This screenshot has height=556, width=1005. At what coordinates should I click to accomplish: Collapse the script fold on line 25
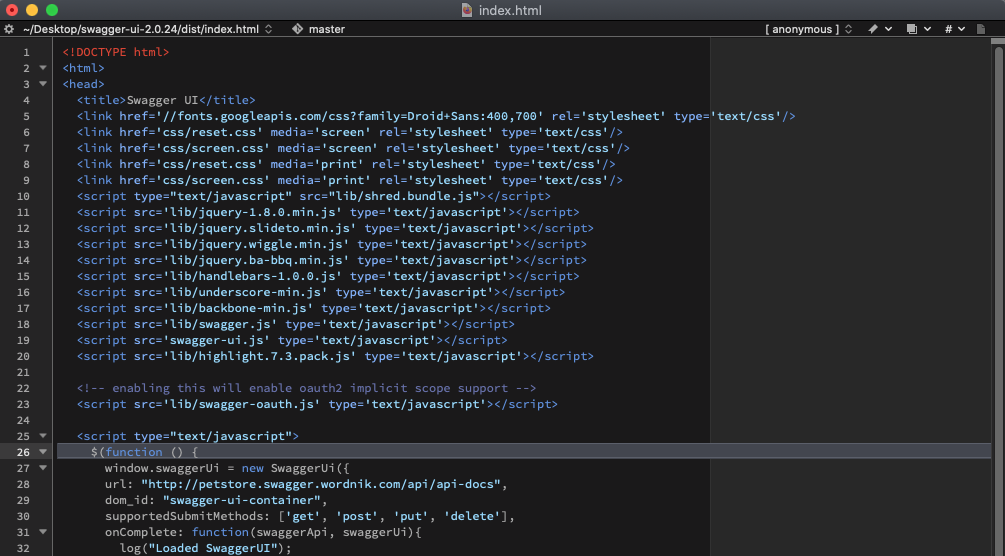(43, 435)
